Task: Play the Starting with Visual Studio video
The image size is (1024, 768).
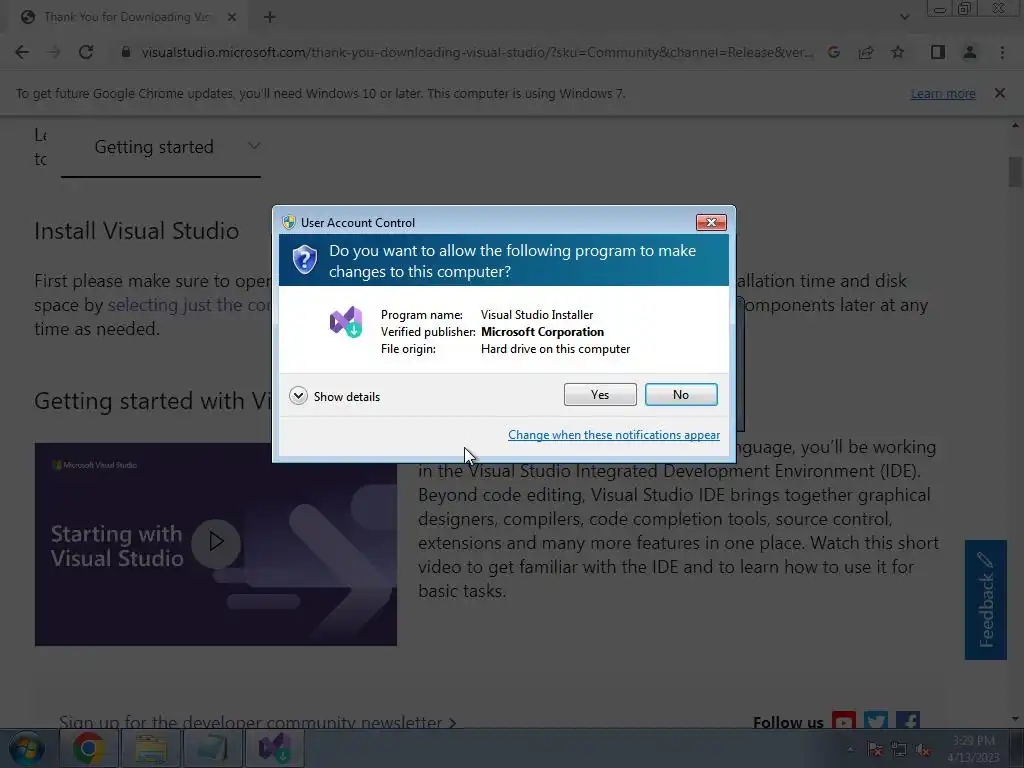Action: (216, 542)
